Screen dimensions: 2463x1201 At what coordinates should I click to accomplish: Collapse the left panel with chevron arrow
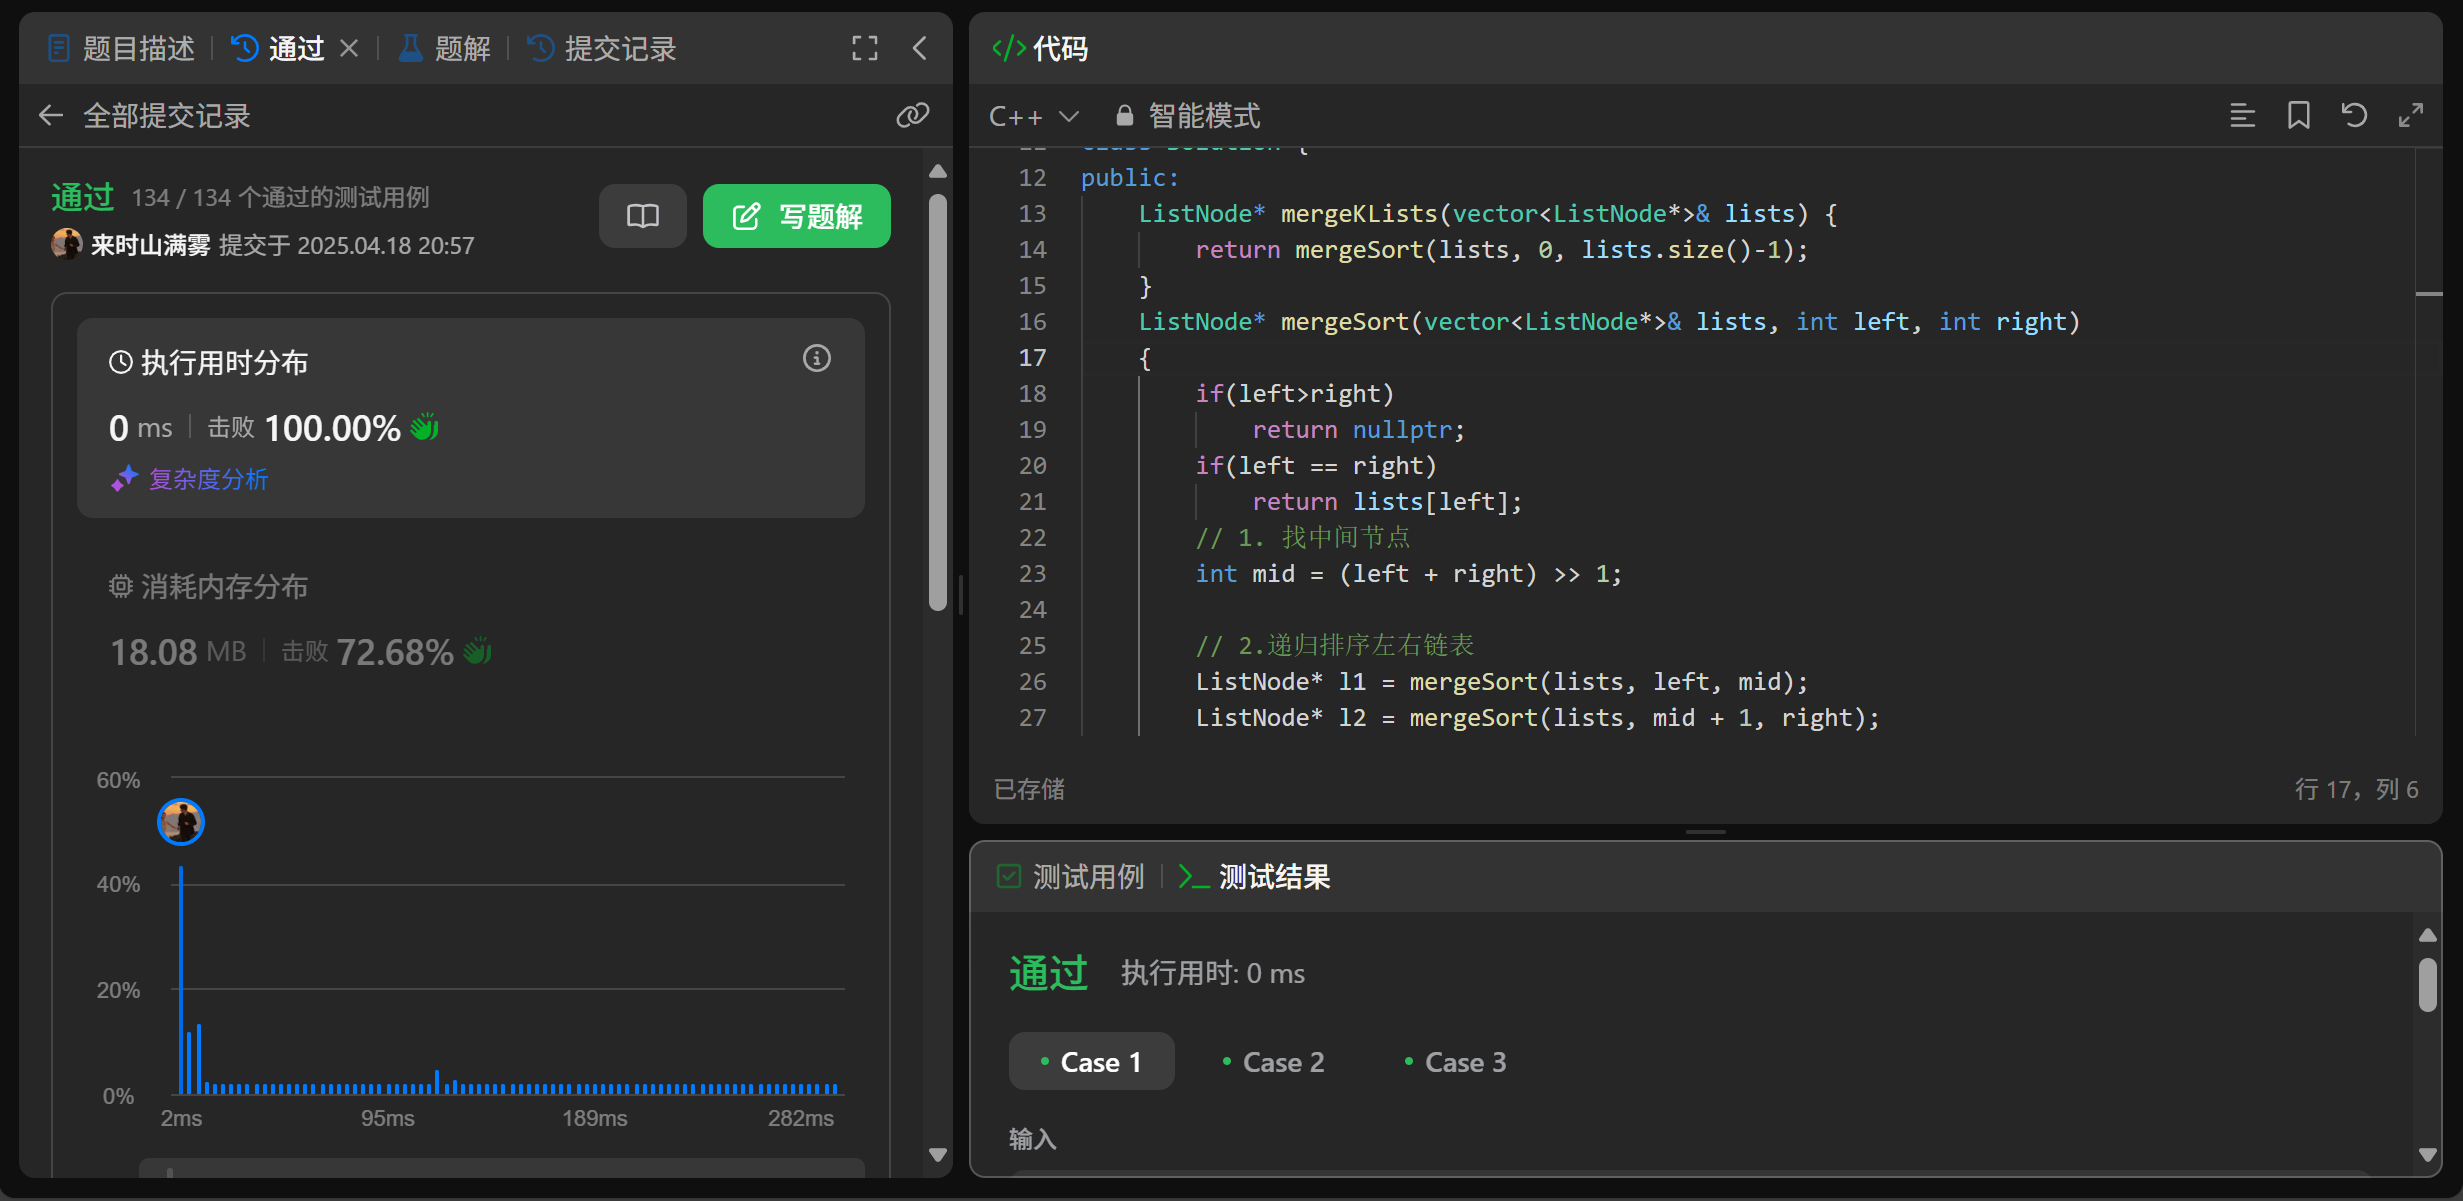pyautogui.click(x=920, y=48)
